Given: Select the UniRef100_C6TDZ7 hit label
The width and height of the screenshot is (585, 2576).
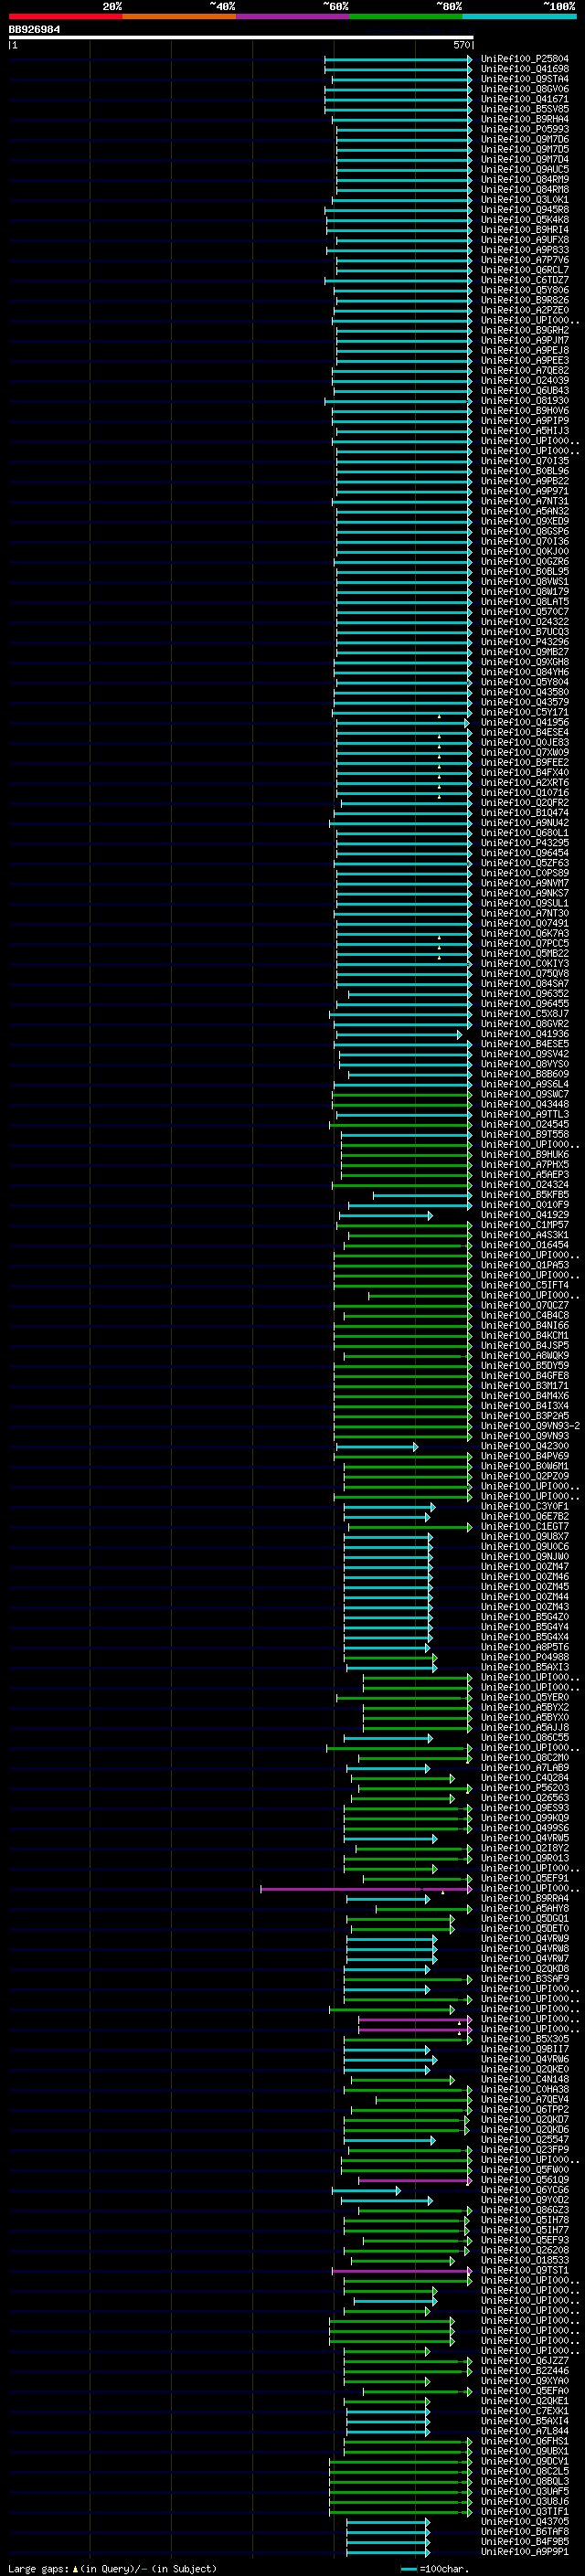Looking at the screenshot, I should tap(524, 280).
